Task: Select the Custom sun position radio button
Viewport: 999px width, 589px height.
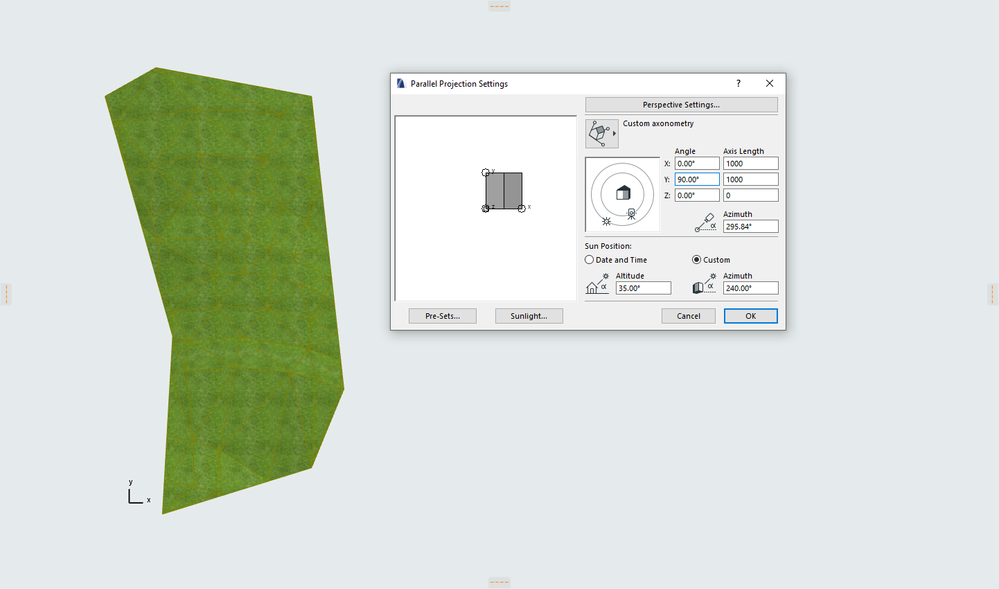Action: pyautogui.click(x=697, y=259)
